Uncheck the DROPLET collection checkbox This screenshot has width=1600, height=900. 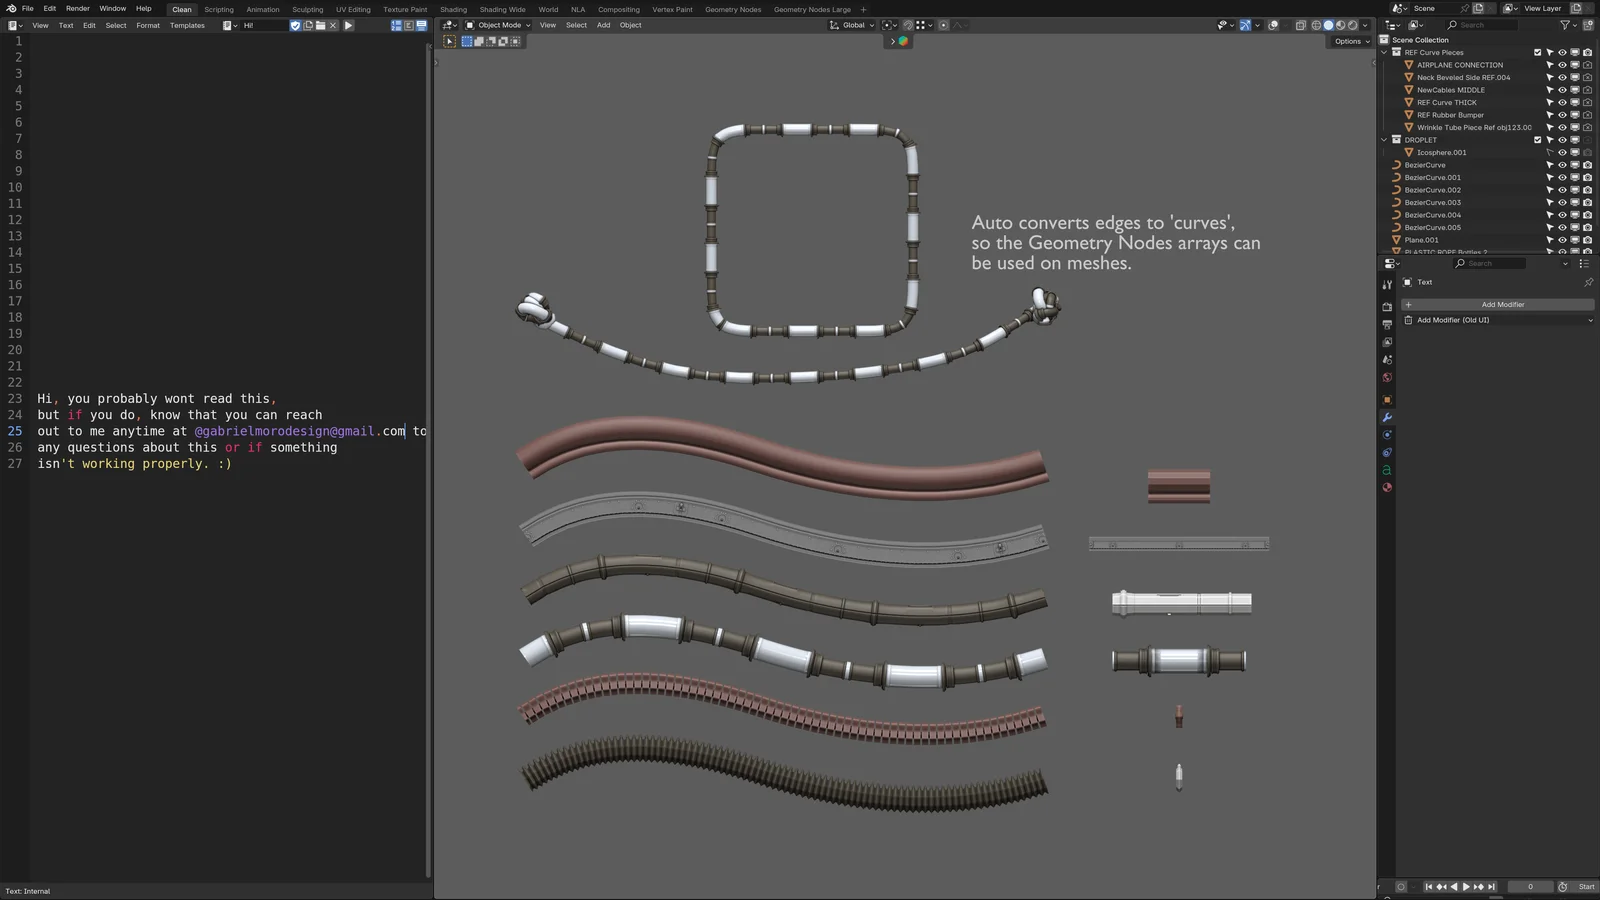point(1538,139)
